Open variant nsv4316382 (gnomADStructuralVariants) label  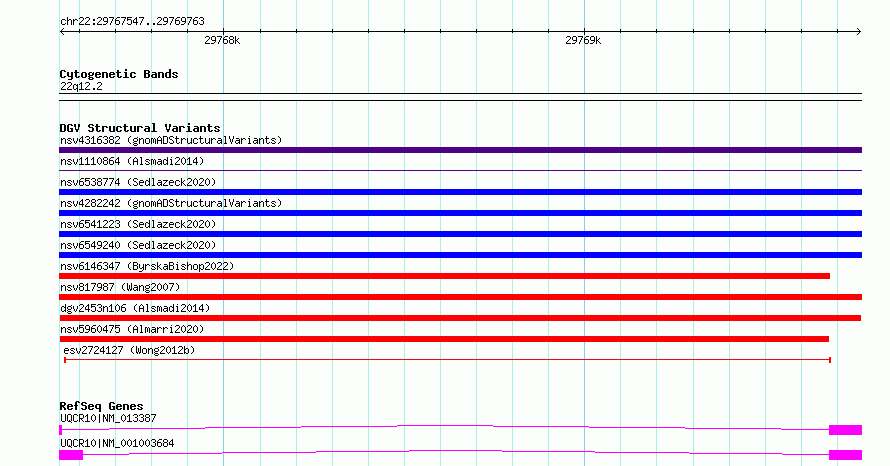click(171, 140)
